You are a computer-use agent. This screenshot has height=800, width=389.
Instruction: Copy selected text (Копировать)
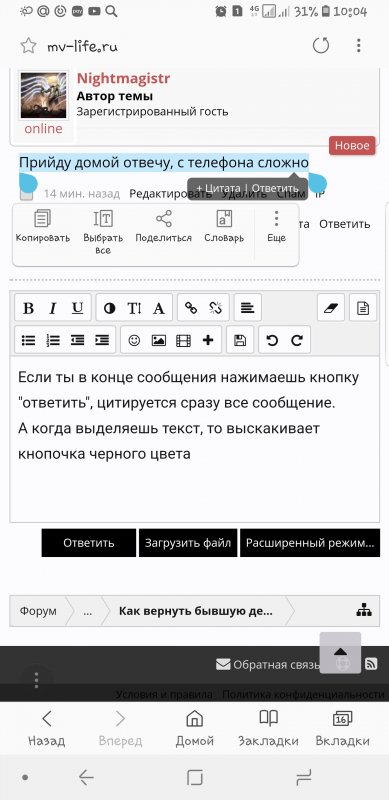tap(42, 226)
